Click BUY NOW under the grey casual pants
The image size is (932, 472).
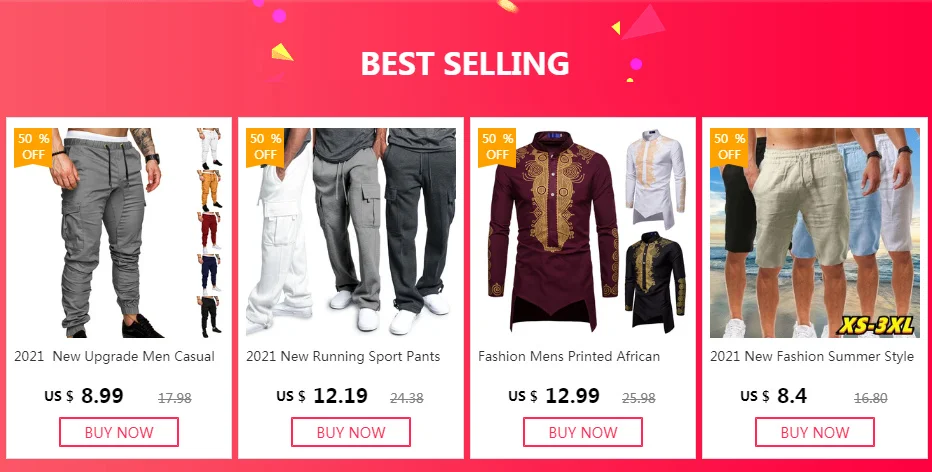(x=119, y=432)
